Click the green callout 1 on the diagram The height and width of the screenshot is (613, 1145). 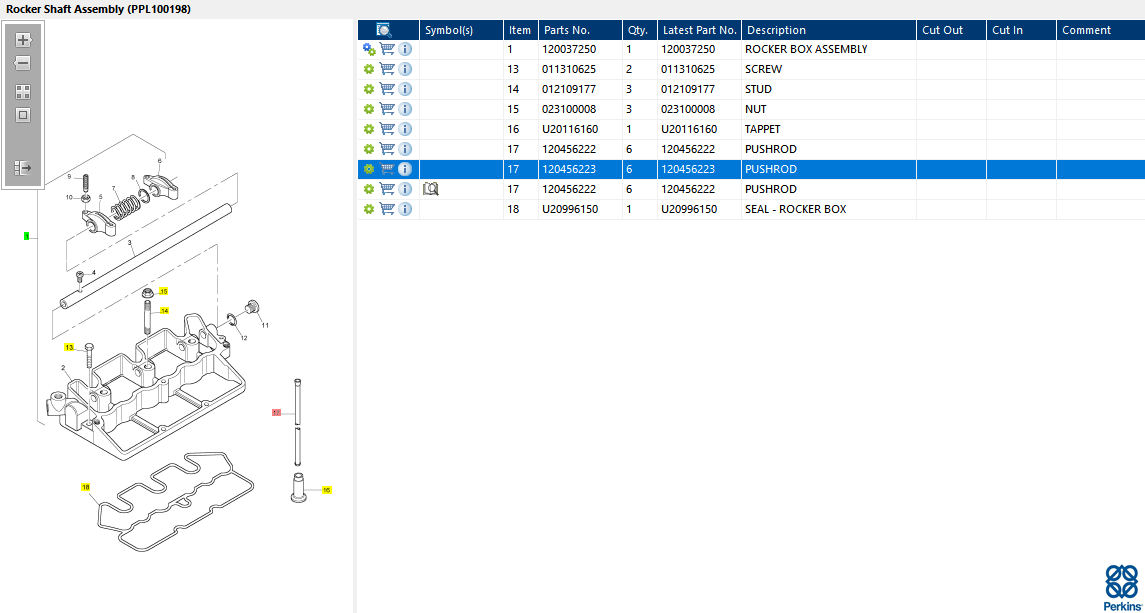tap(27, 236)
